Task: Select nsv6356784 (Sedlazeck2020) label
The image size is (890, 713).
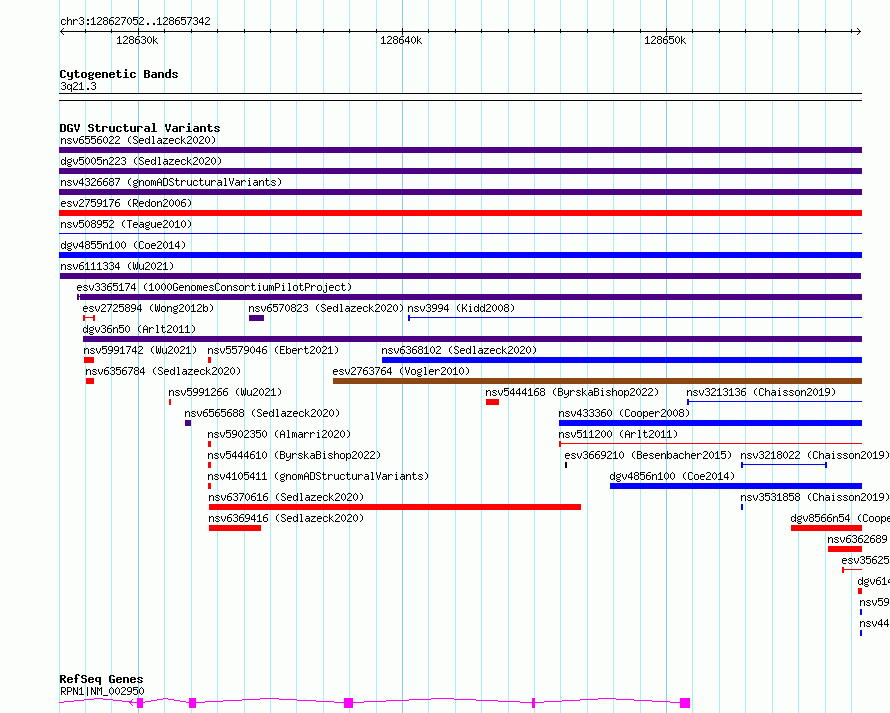Action: click(163, 371)
